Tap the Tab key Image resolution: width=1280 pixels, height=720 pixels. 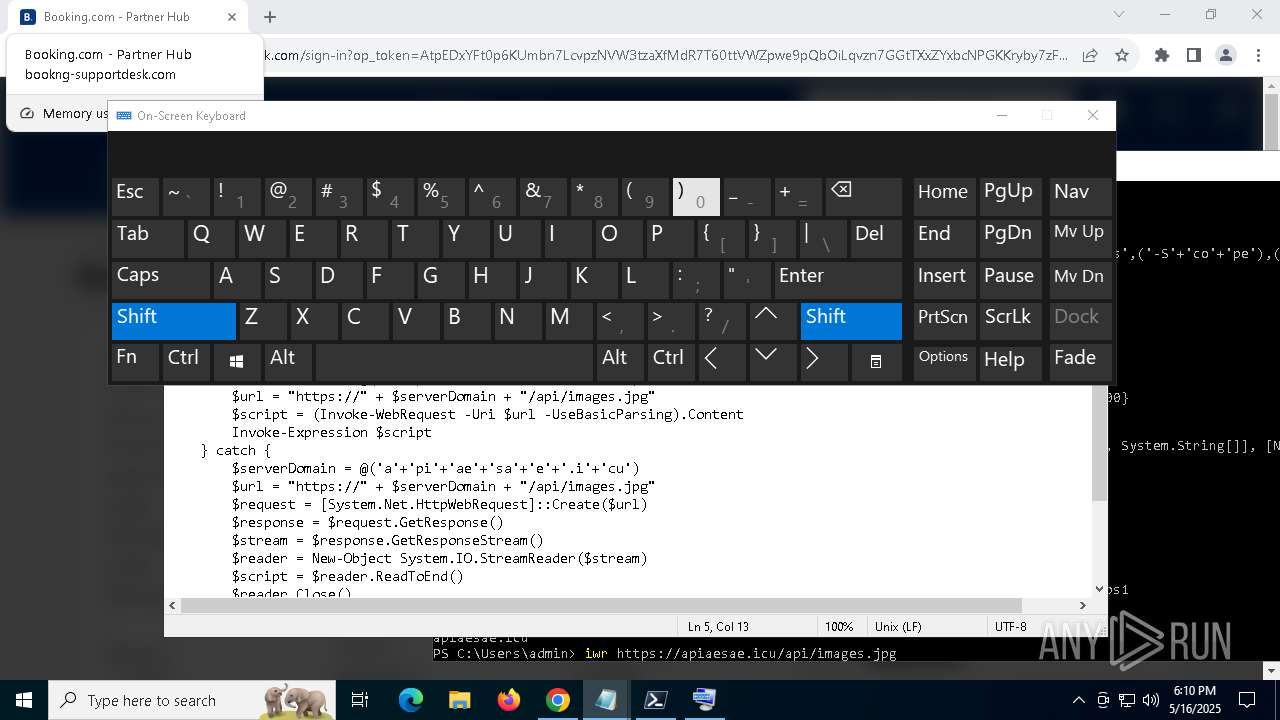click(x=147, y=238)
